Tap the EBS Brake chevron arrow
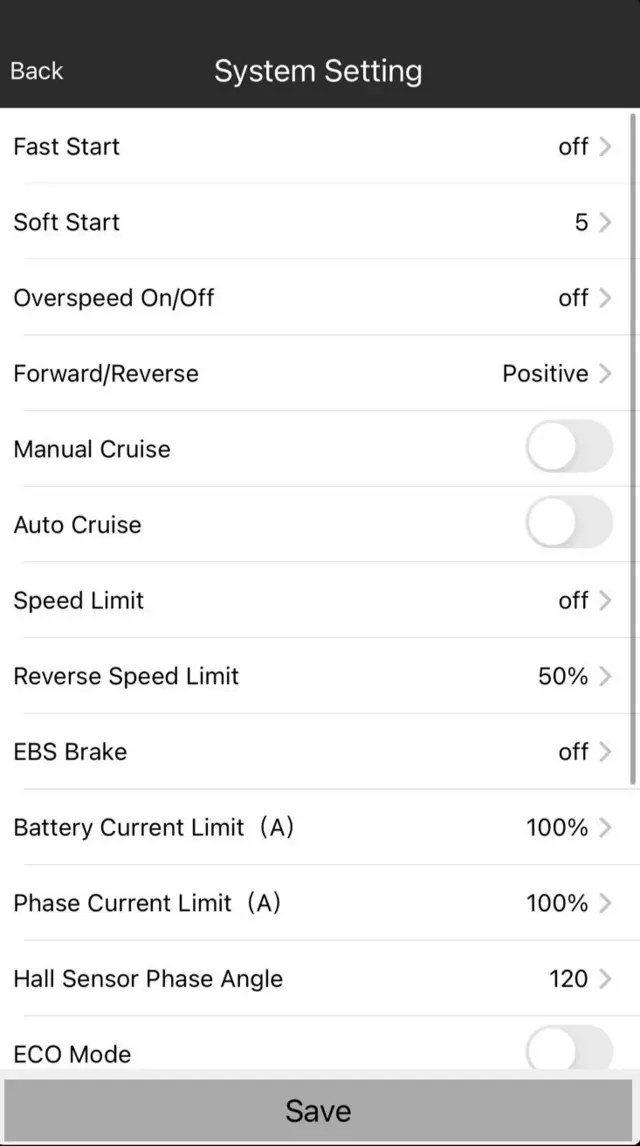 (604, 752)
